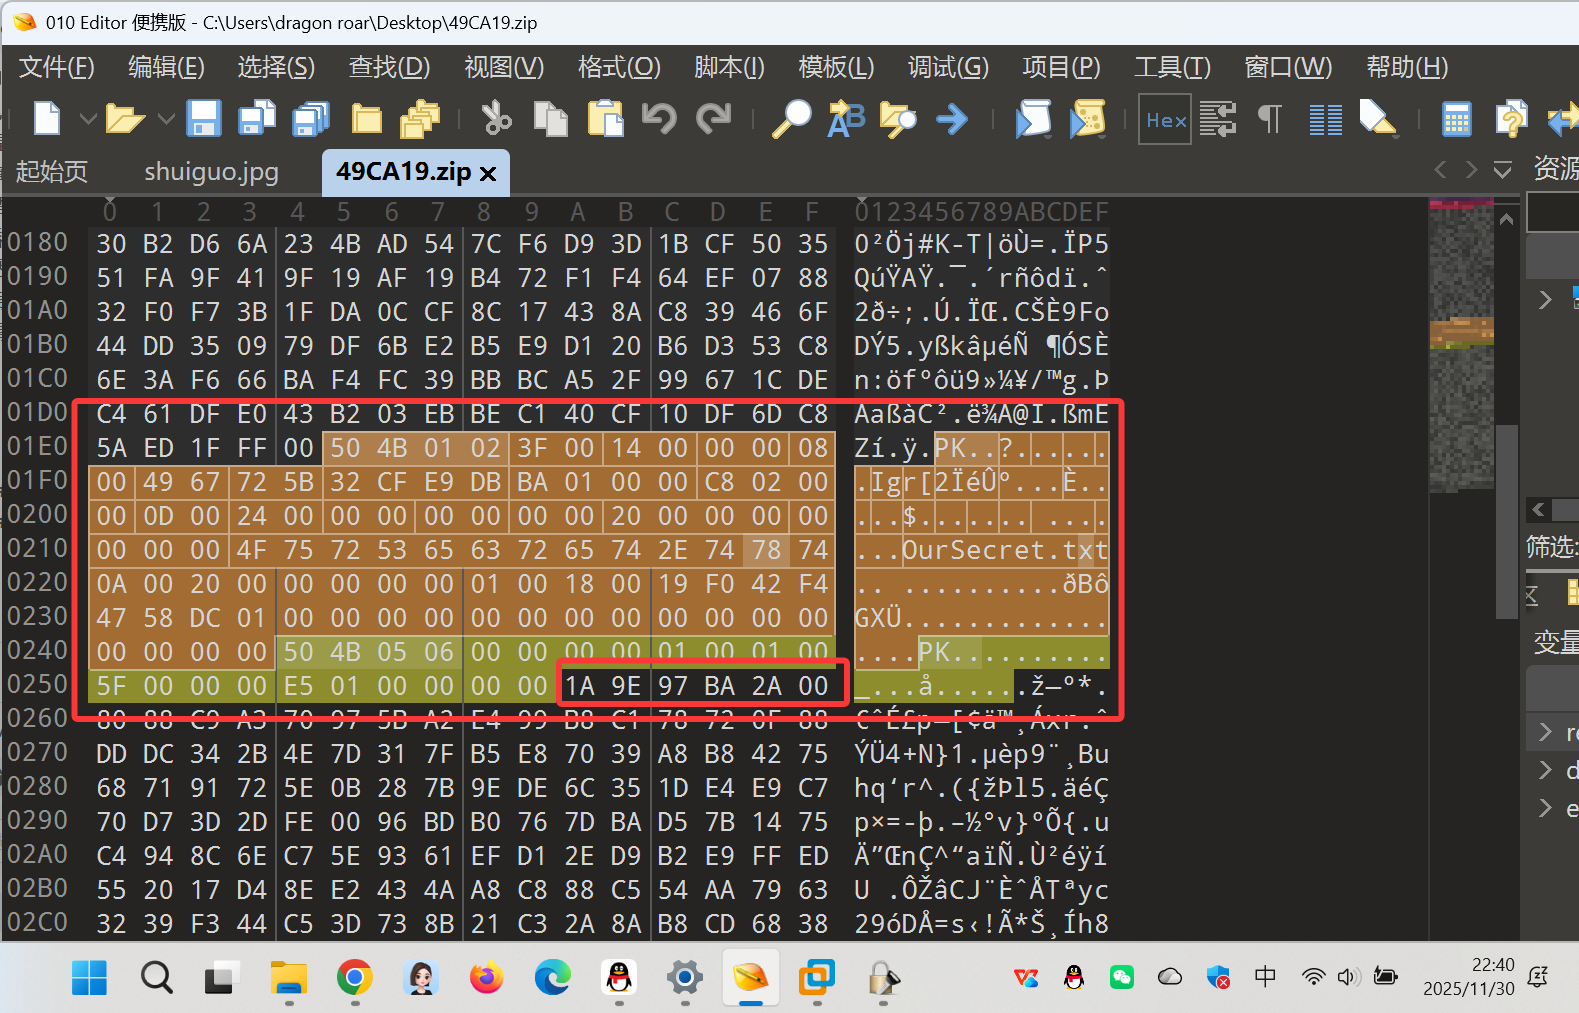The height and width of the screenshot is (1013, 1579).
Task: Open Google Chrome from taskbar
Action: tap(354, 978)
